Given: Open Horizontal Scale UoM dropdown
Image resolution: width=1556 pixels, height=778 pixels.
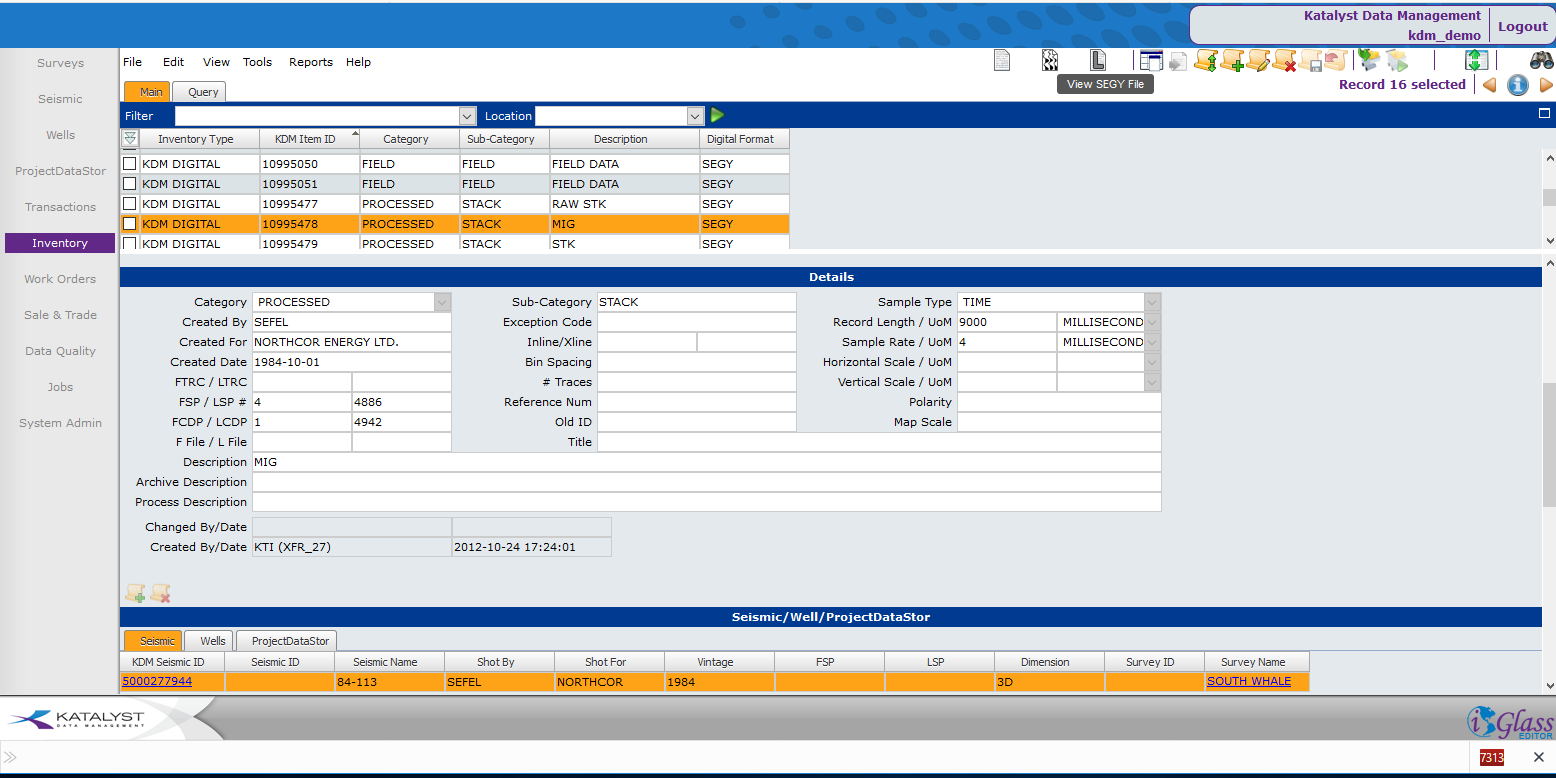Looking at the screenshot, I should pos(1153,362).
